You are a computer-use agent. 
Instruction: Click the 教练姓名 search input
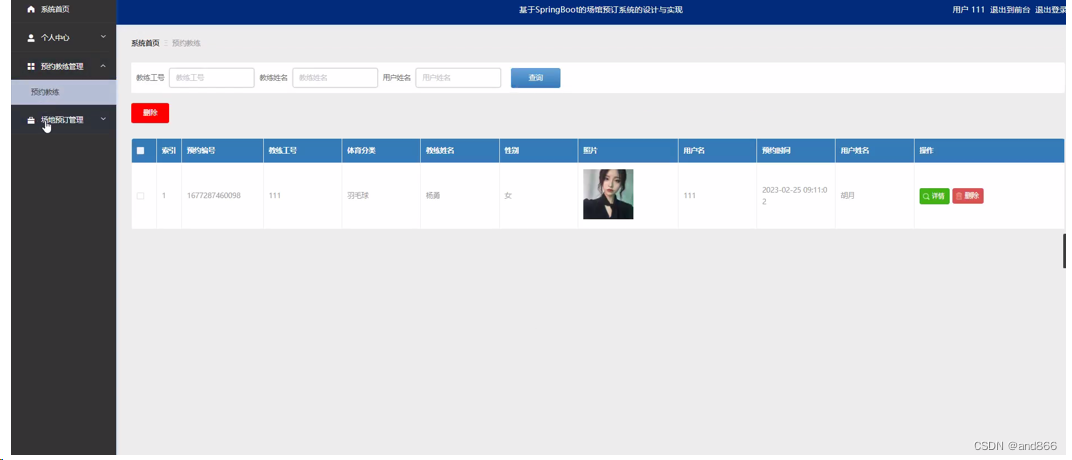335,78
